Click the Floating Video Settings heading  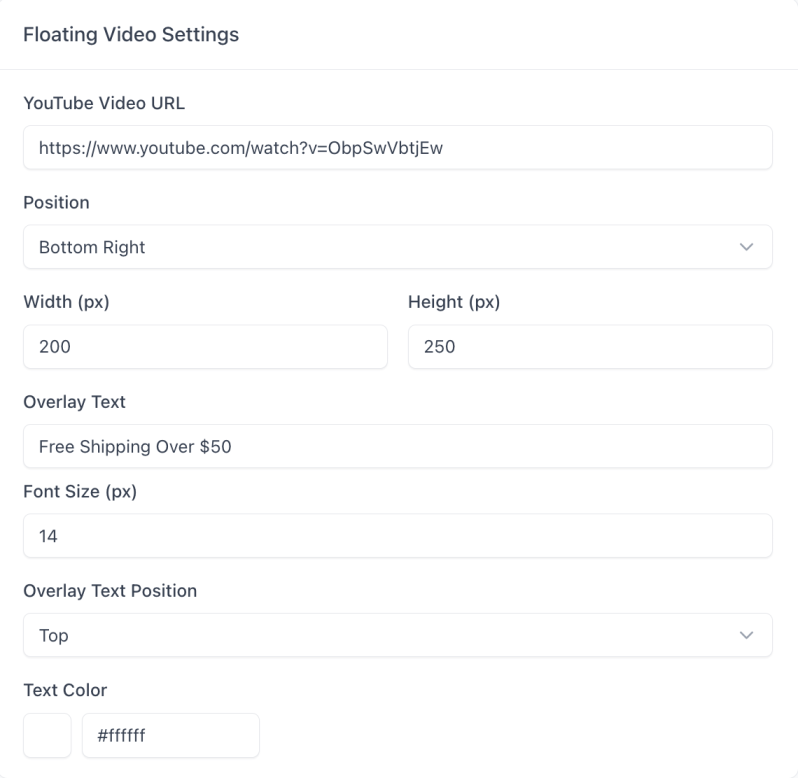tap(131, 35)
